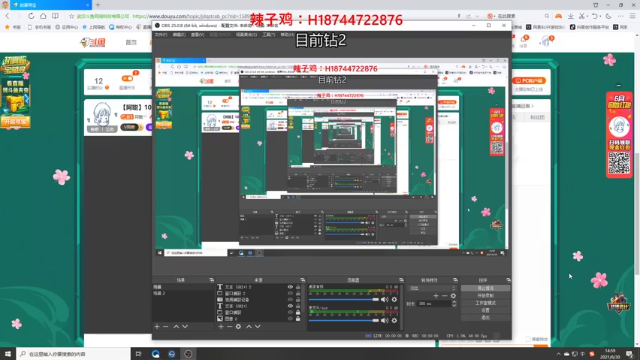
Task: Click the browser home icon
Action: tap(43, 16)
